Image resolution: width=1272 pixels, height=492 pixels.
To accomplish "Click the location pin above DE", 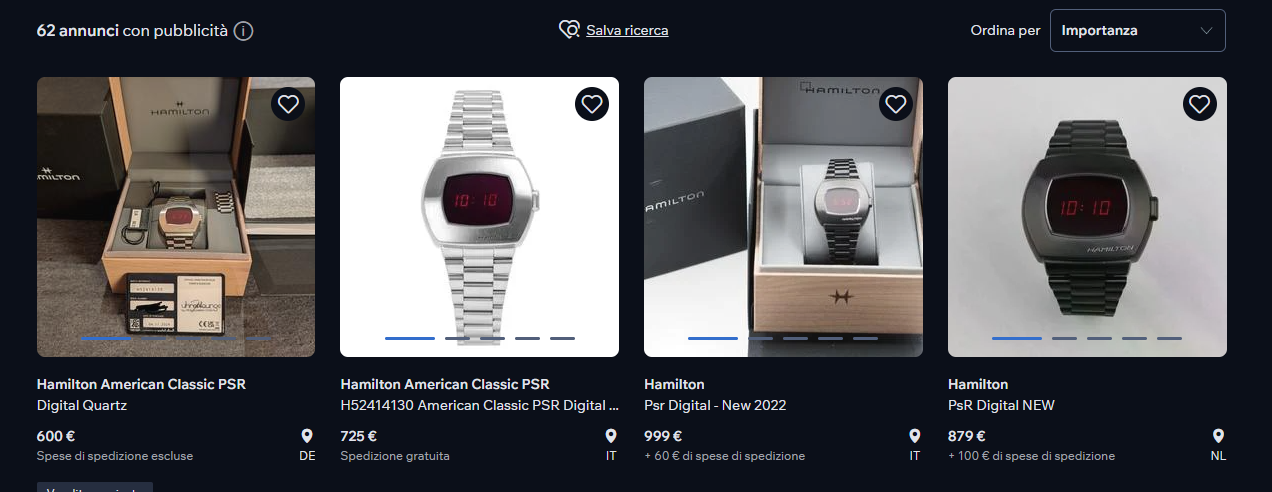I will 307,436.
